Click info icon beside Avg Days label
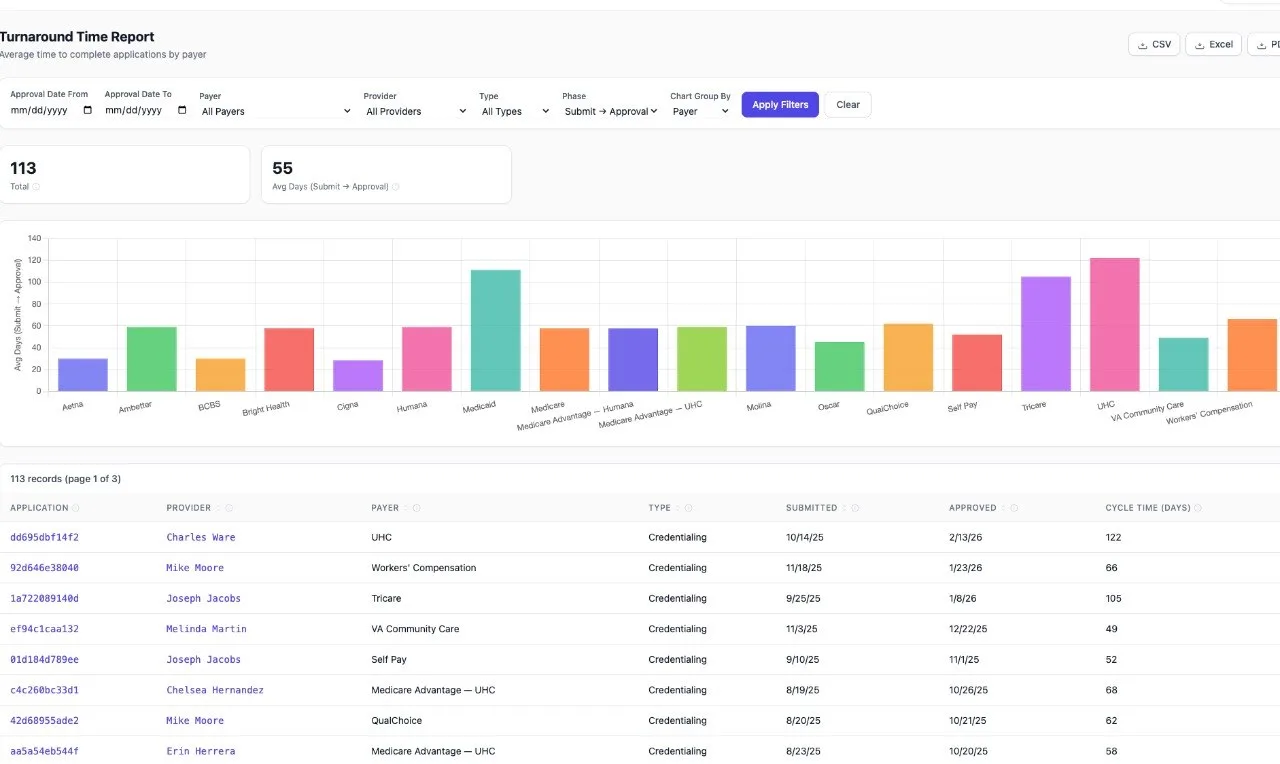Screen dimensions: 1280x764 (x=396, y=187)
